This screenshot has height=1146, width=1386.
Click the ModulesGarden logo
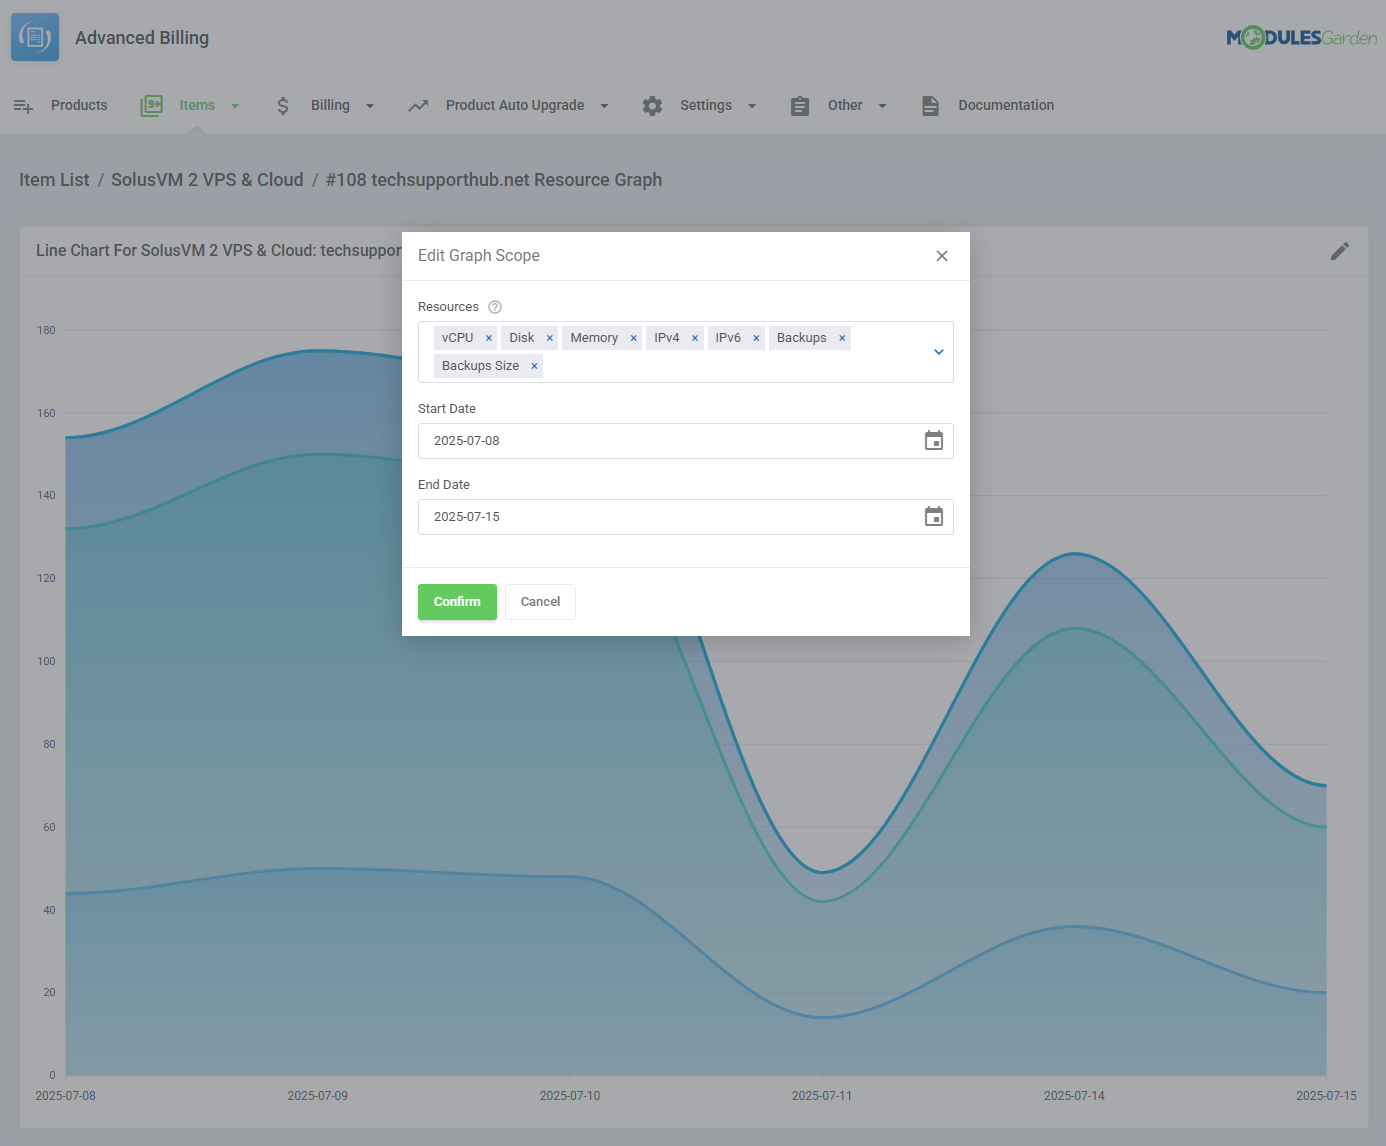coord(1301,38)
